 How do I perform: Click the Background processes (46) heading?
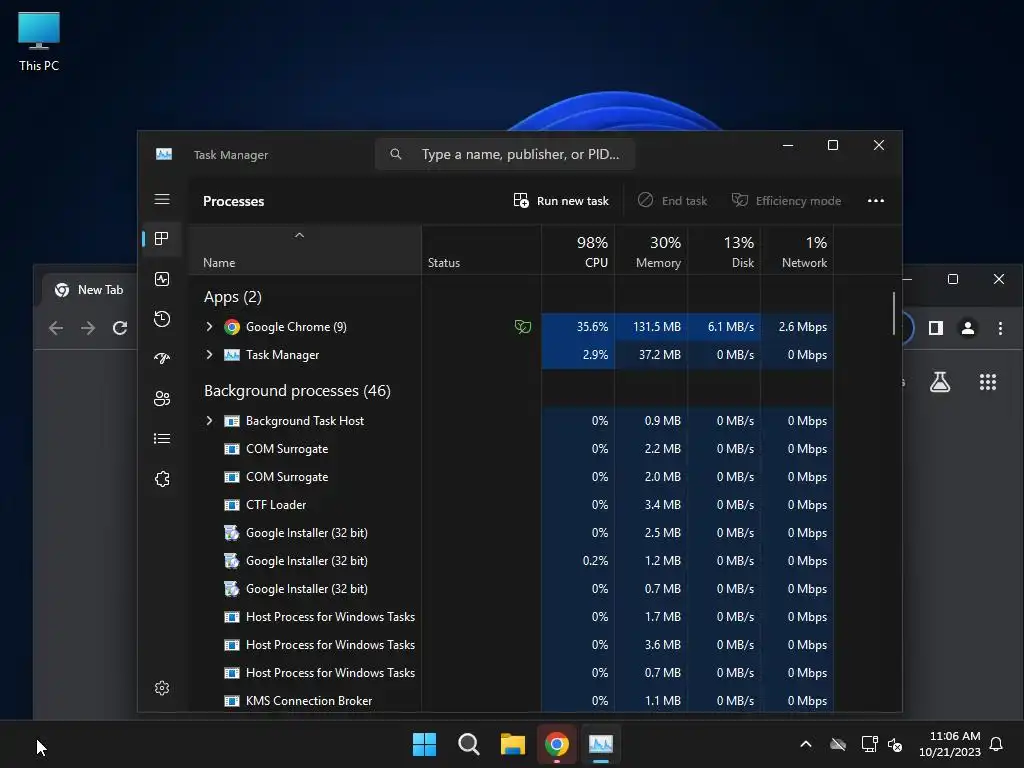click(297, 391)
